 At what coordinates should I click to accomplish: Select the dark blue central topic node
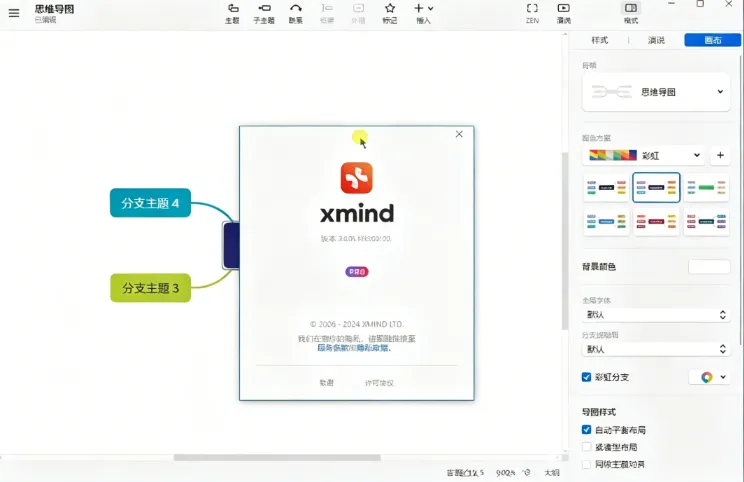(x=232, y=246)
